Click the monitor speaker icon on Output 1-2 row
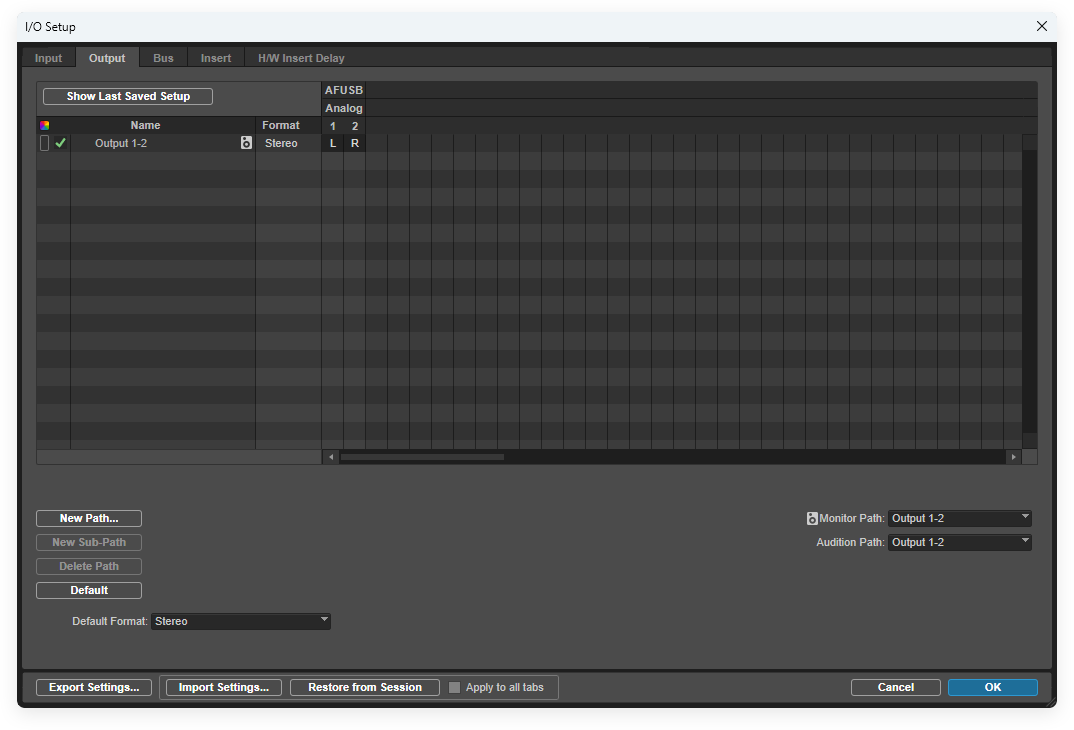This screenshot has height=730, width=1074. [x=247, y=142]
